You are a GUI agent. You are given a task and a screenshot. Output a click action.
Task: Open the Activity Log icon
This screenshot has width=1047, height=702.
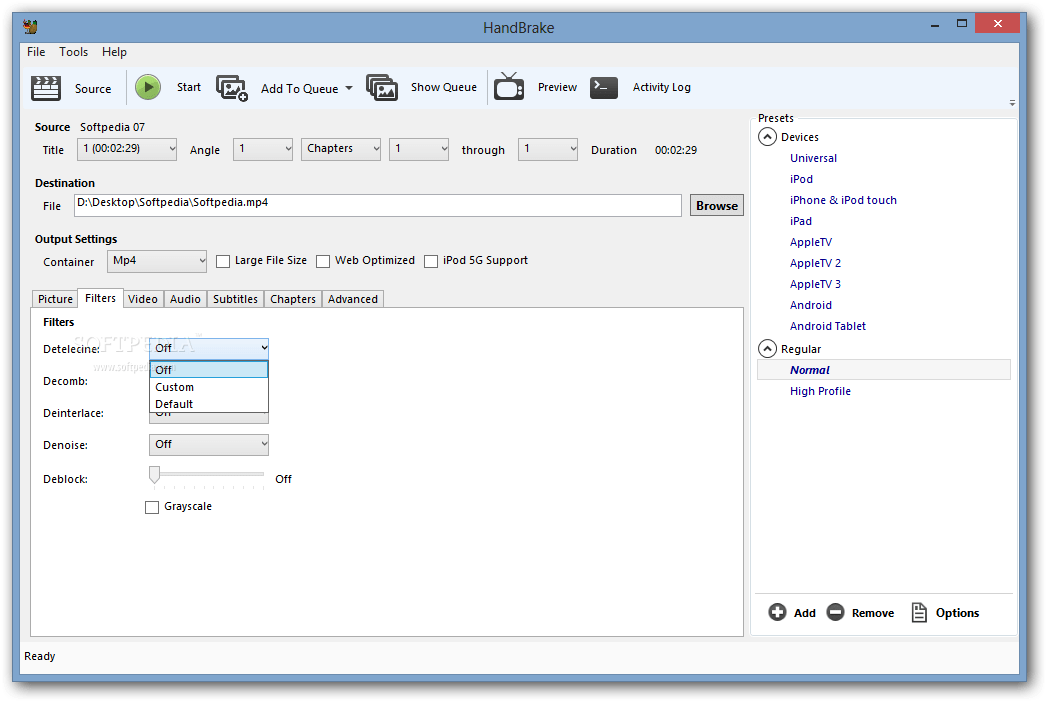603,88
